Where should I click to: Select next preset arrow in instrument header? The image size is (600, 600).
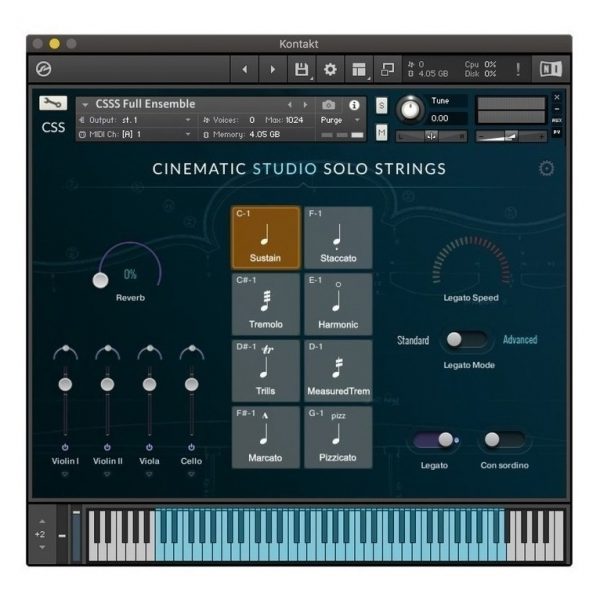(x=305, y=104)
